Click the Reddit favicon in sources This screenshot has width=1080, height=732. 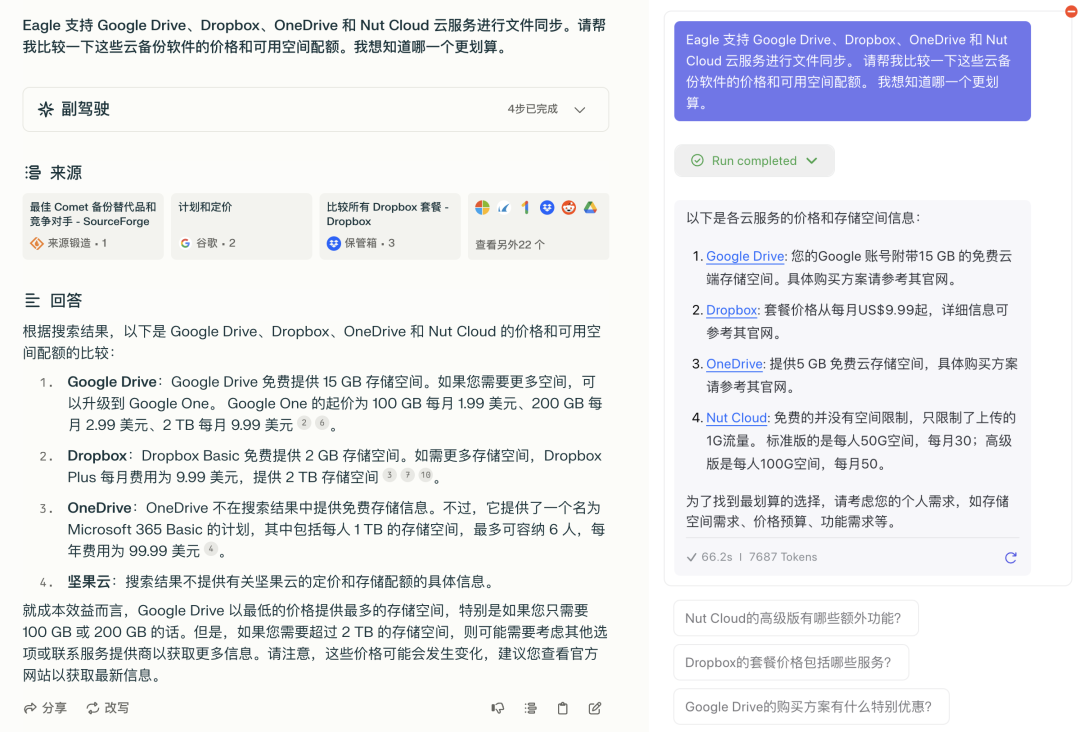click(x=568, y=207)
